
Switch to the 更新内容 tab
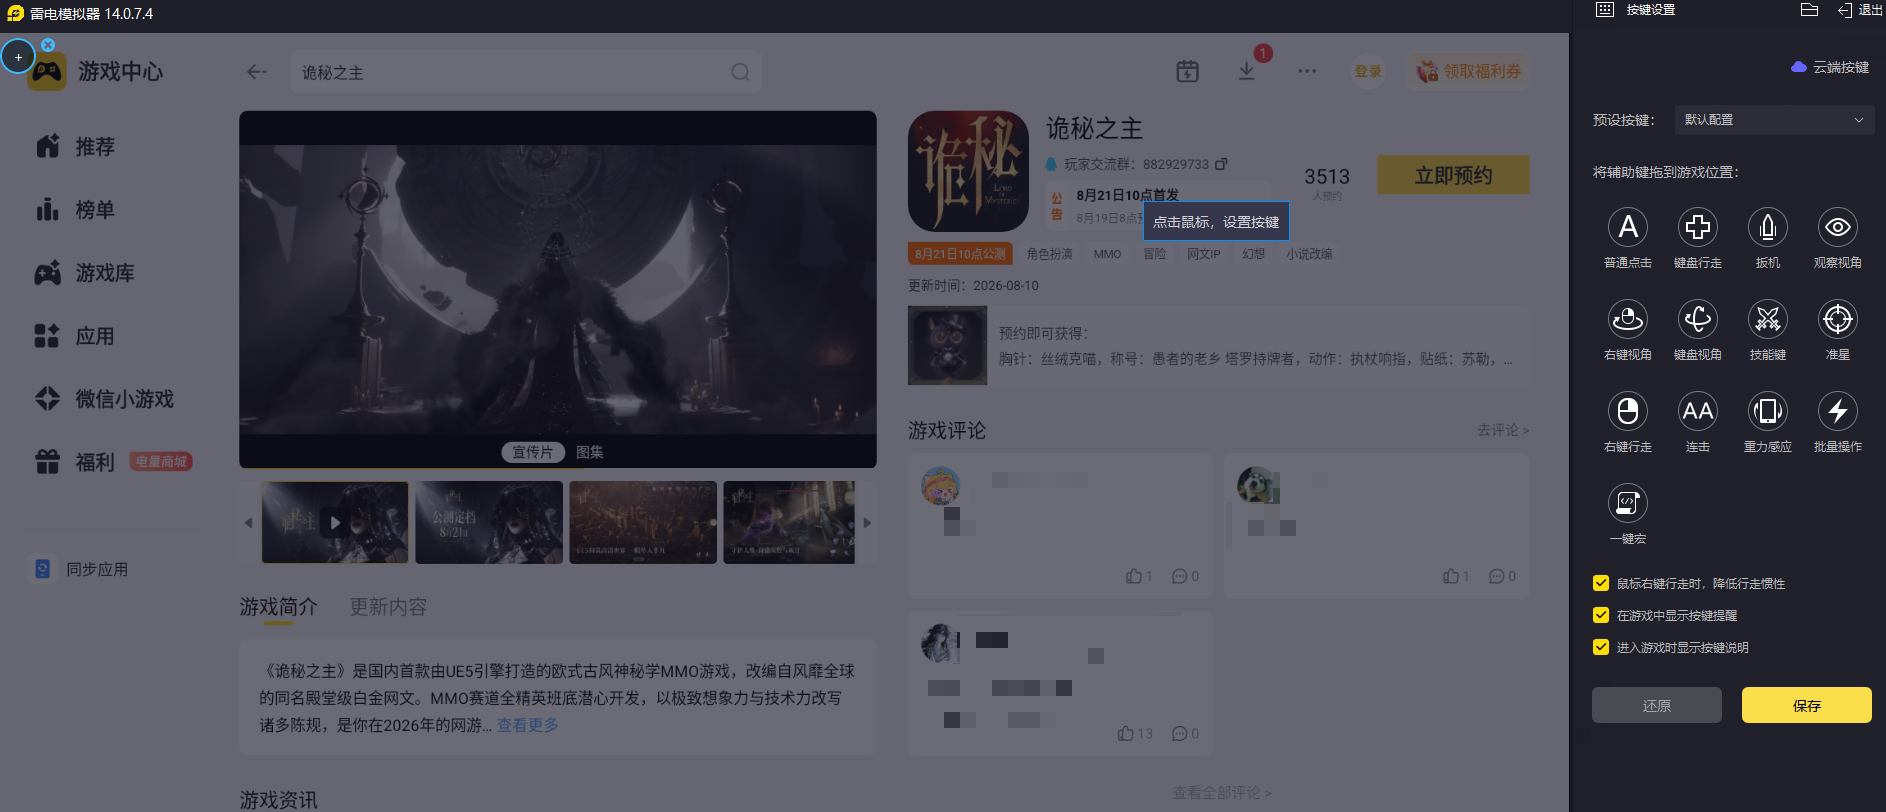point(388,607)
